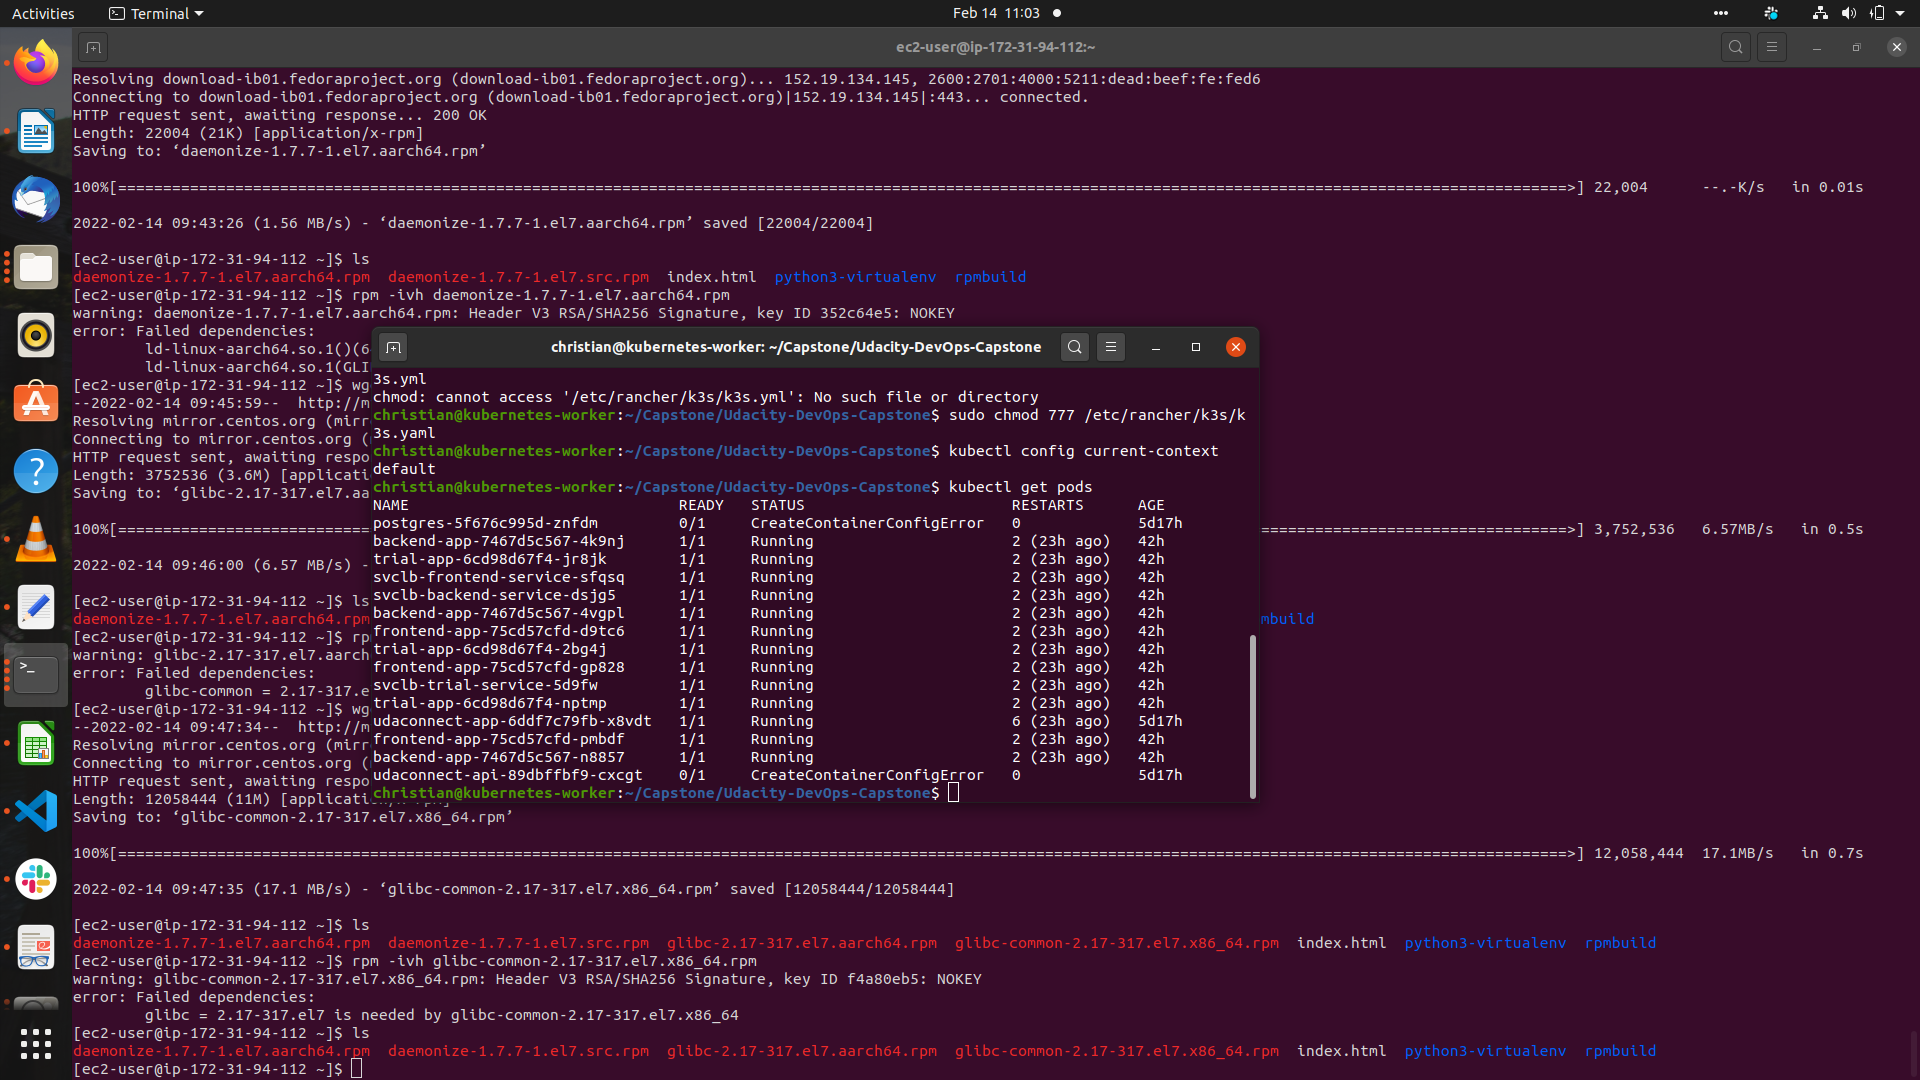This screenshot has width=1920, height=1080.
Task: Expand system status menu arrow
Action: click(x=1900, y=13)
